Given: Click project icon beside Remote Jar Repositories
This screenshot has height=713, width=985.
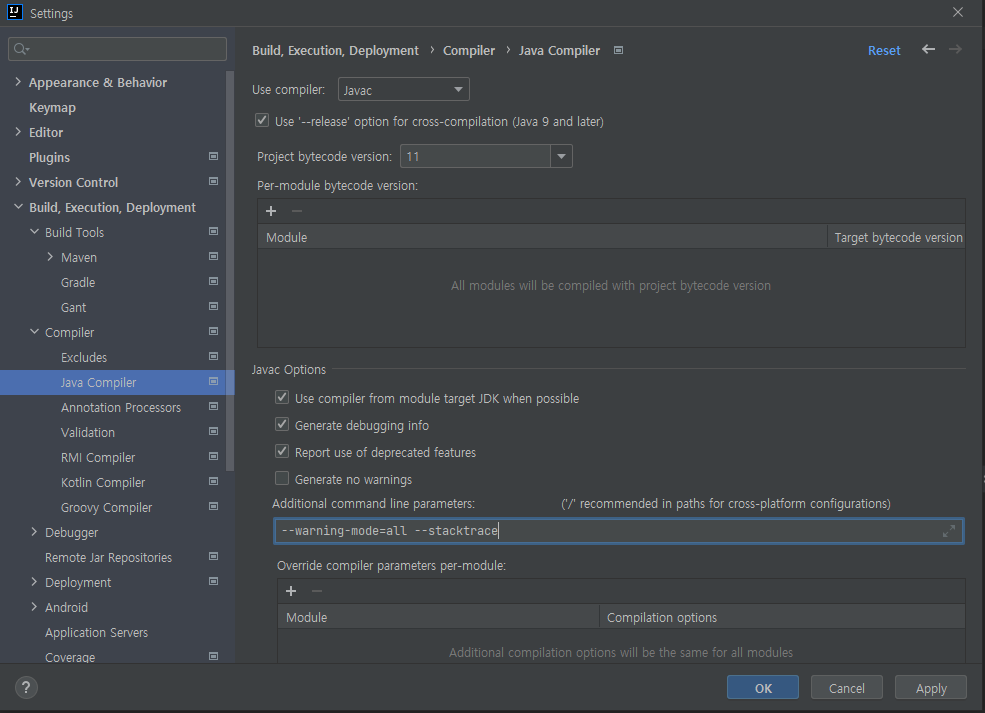Looking at the screenshot, I should coord(214,557).
